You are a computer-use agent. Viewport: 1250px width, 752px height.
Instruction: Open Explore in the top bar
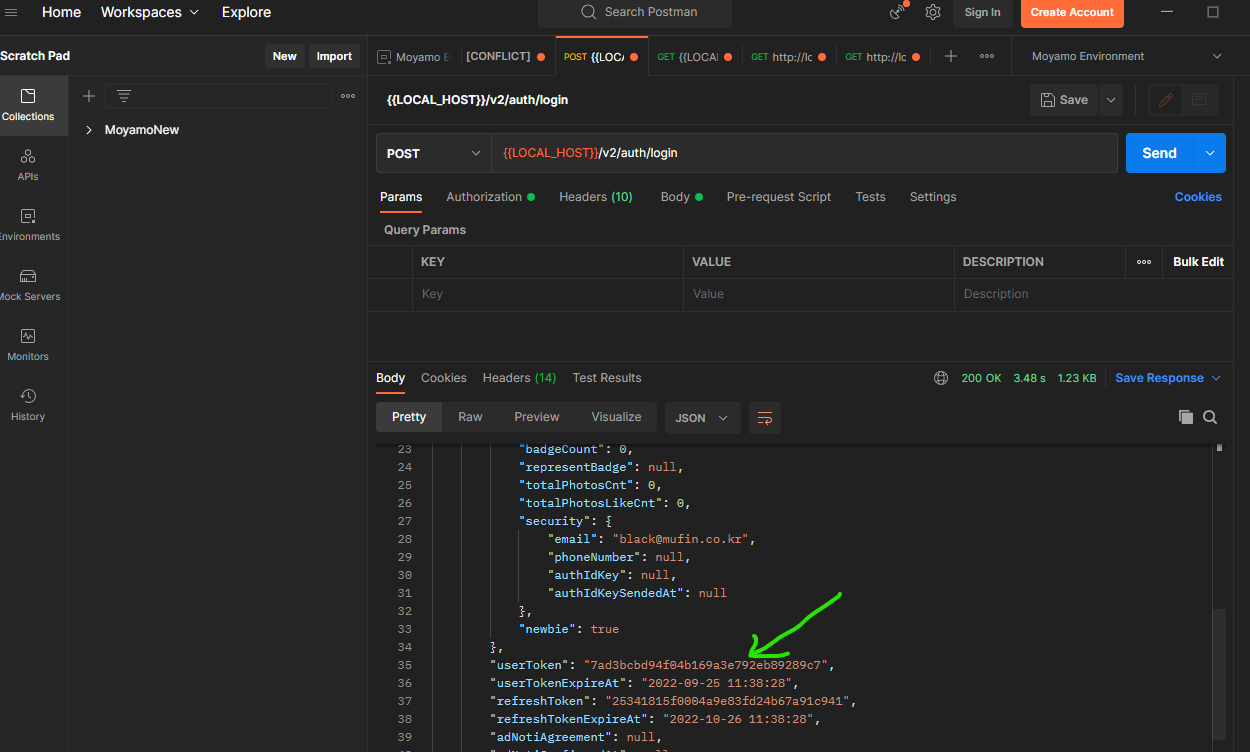point(246,12)
